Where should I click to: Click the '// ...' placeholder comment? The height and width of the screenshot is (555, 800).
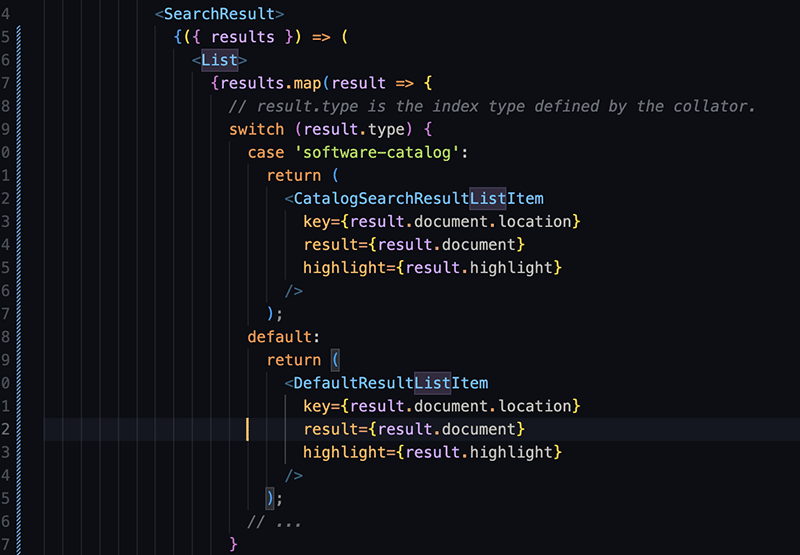point(274,521)
